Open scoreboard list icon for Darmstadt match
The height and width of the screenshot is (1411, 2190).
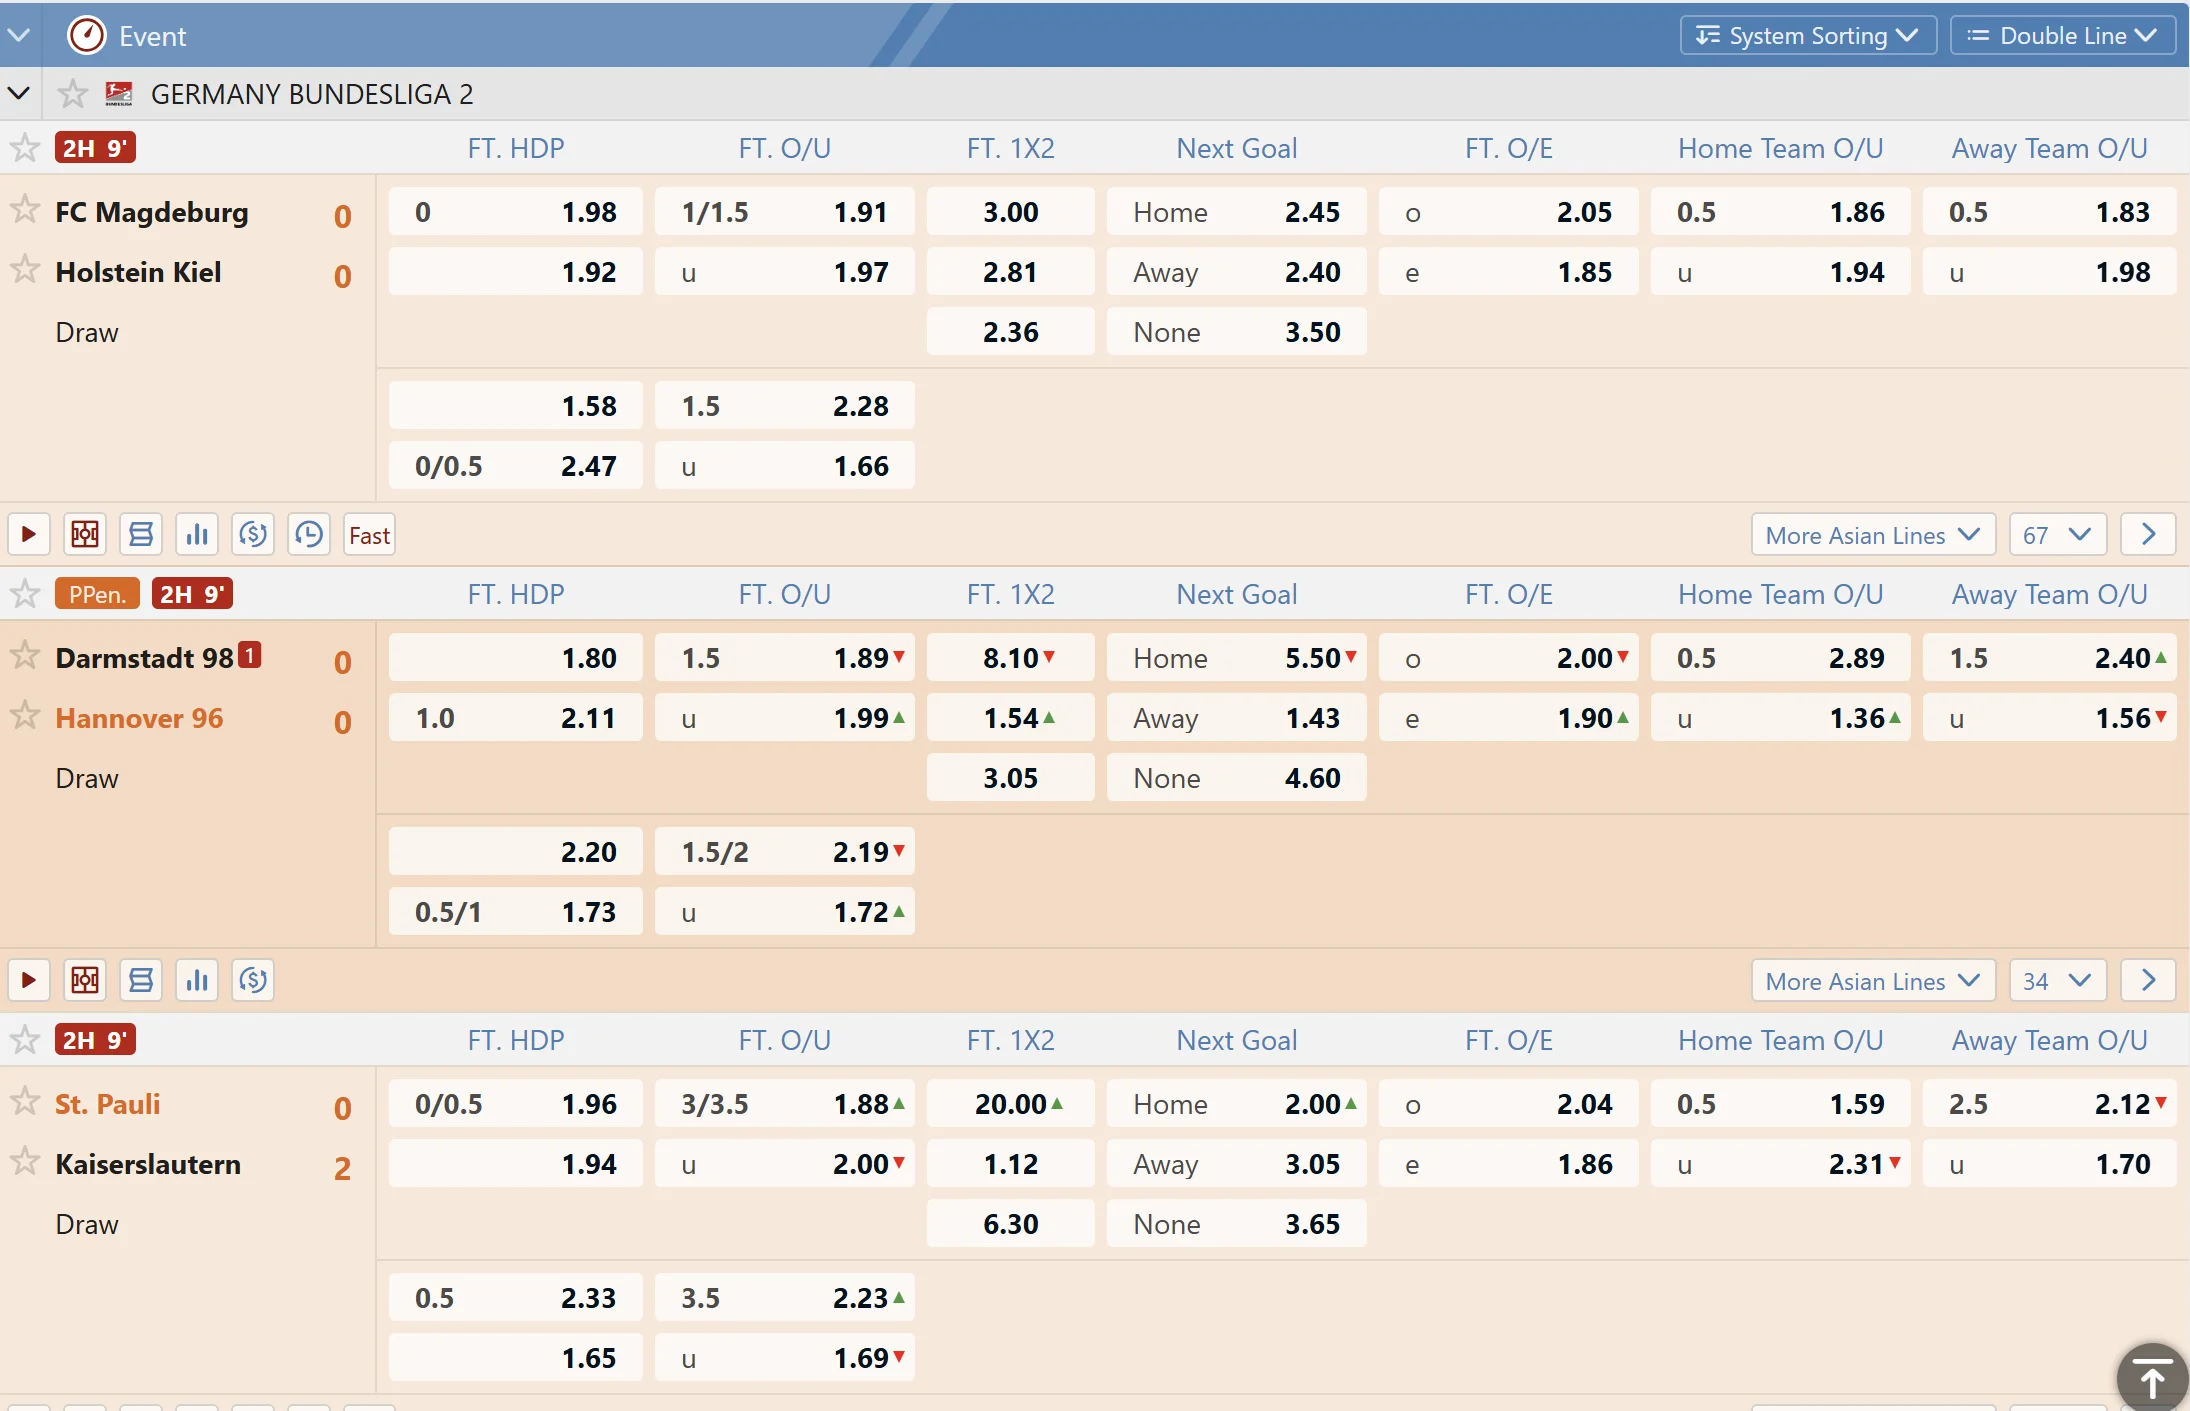[x=141, y=981]
